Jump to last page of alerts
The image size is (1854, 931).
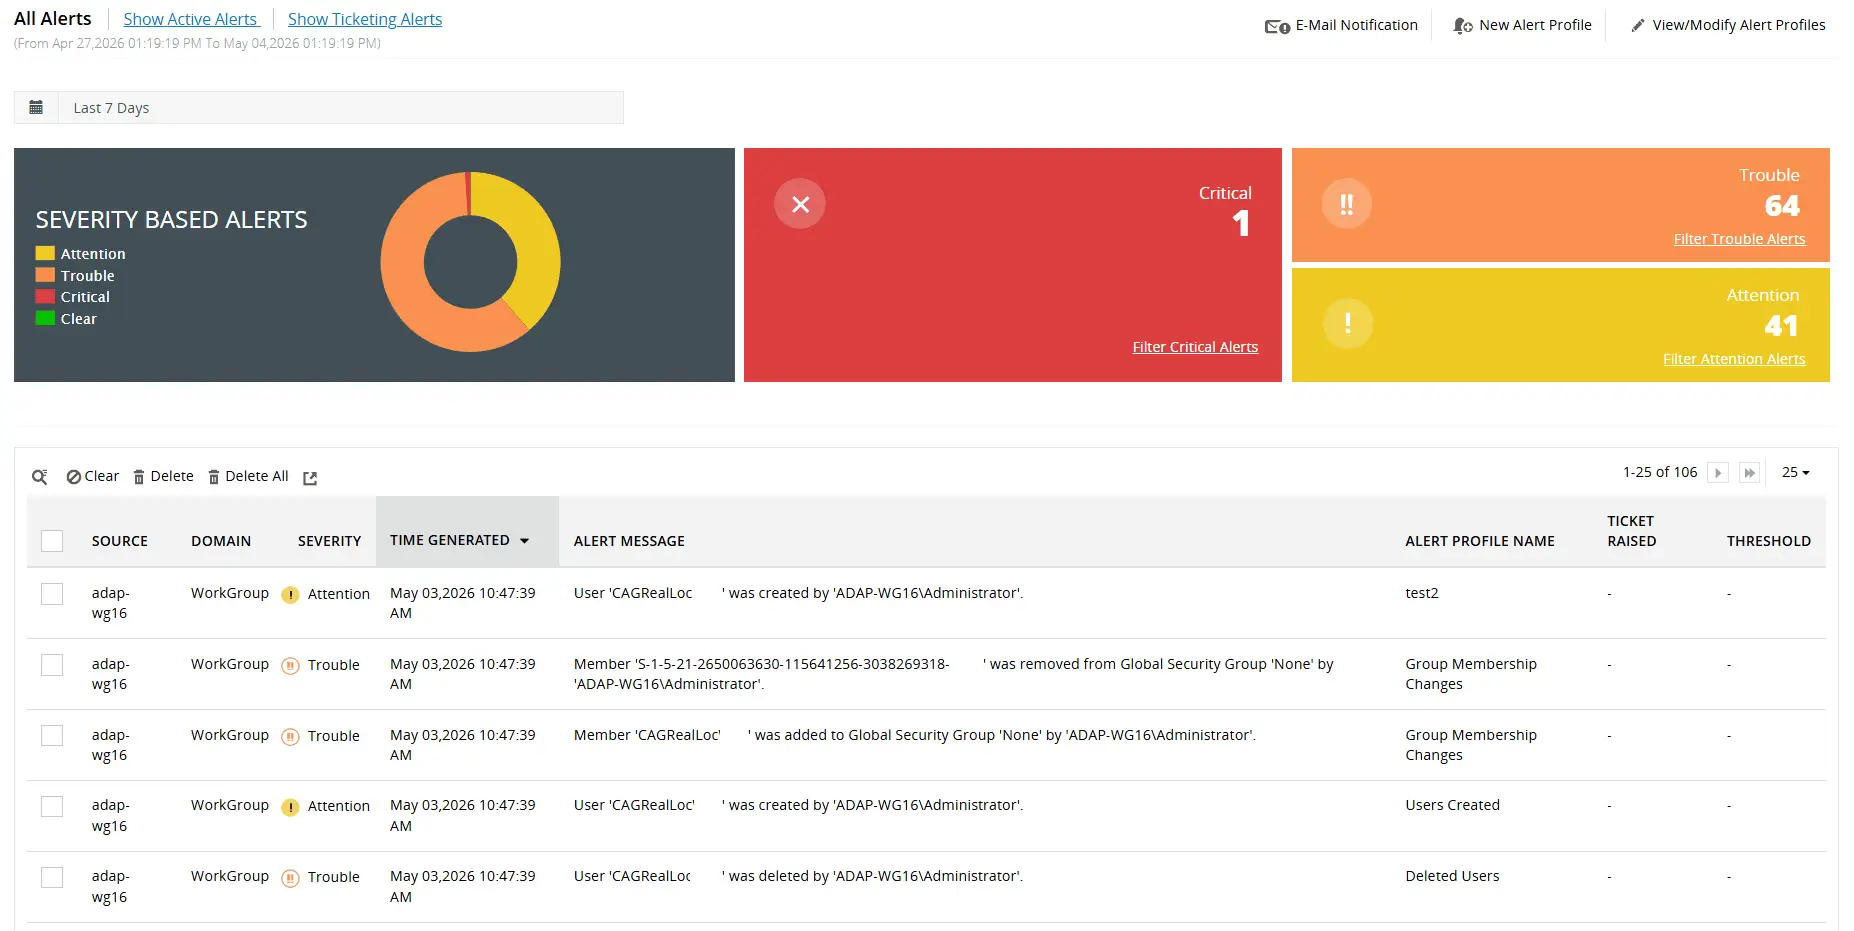pyautogui.click(x=1749, y=473)
